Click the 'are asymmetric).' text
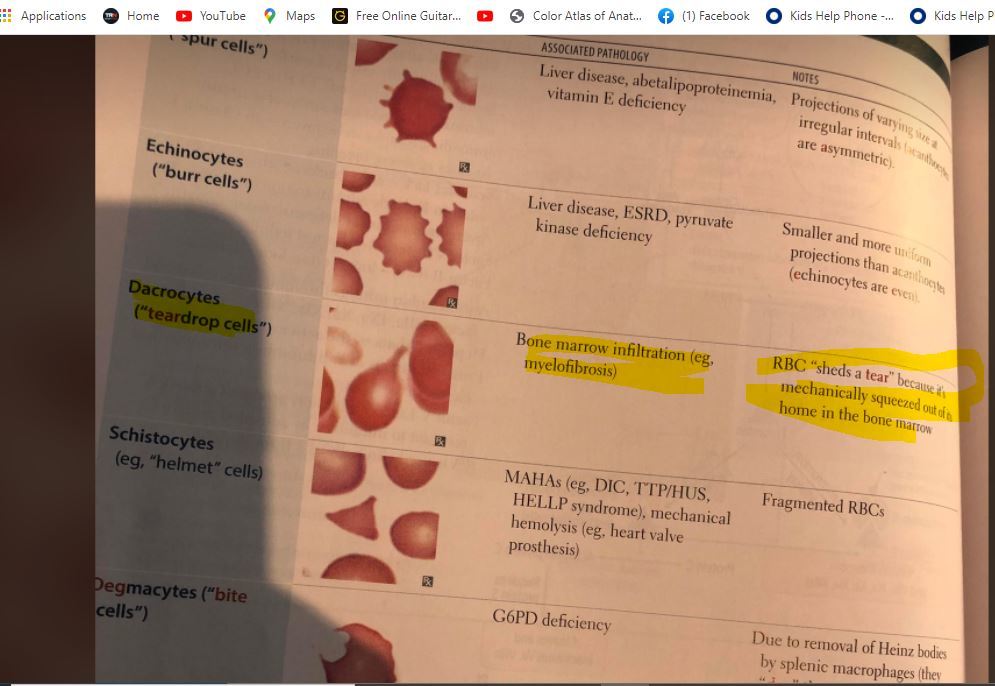Image resolution: width=995 pixels, height=686 pixels. (845, 152)
